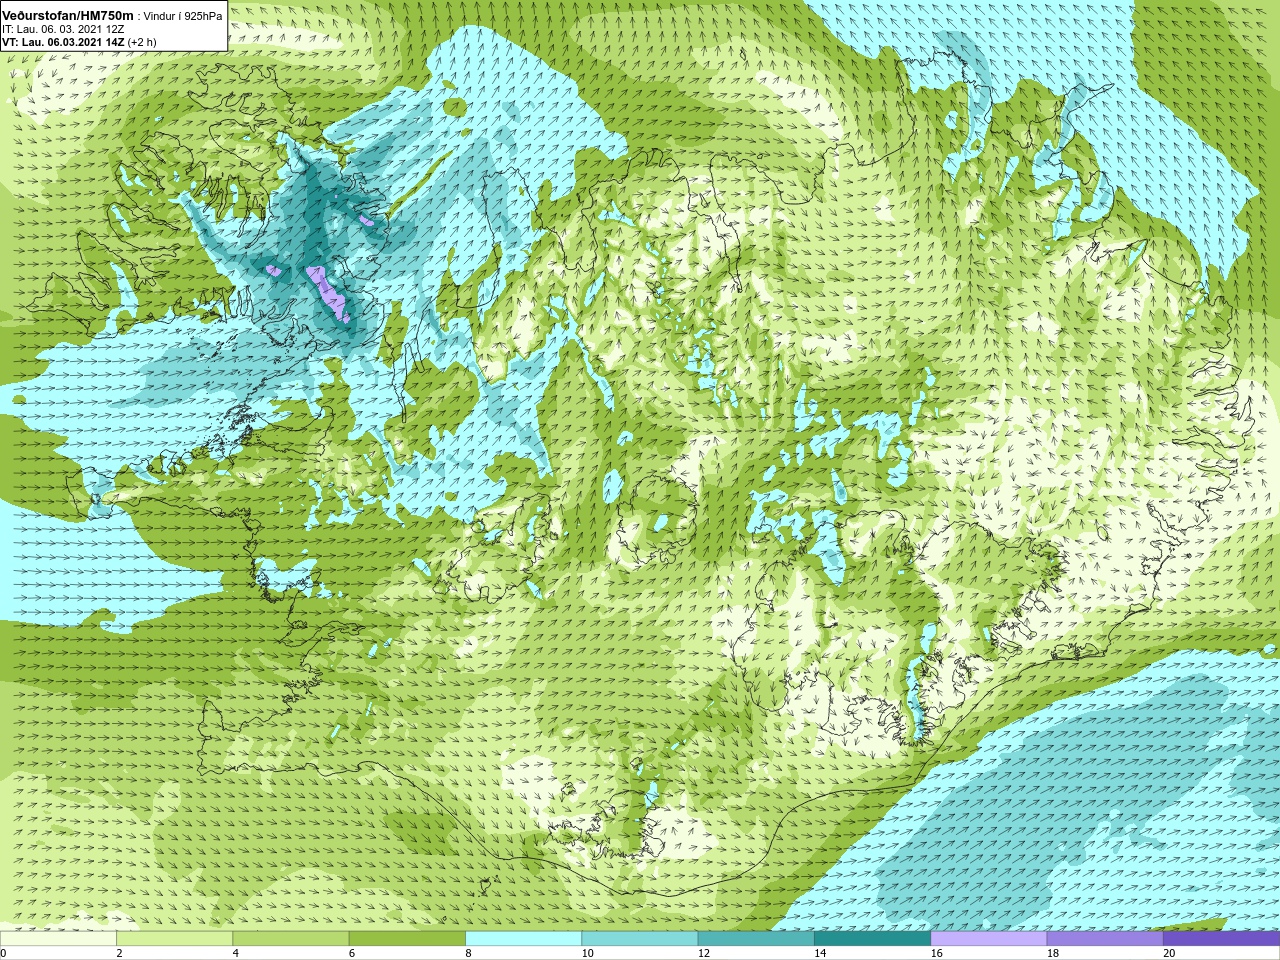Click the 16–18 light purple legend swatch

tap(989, 938)
